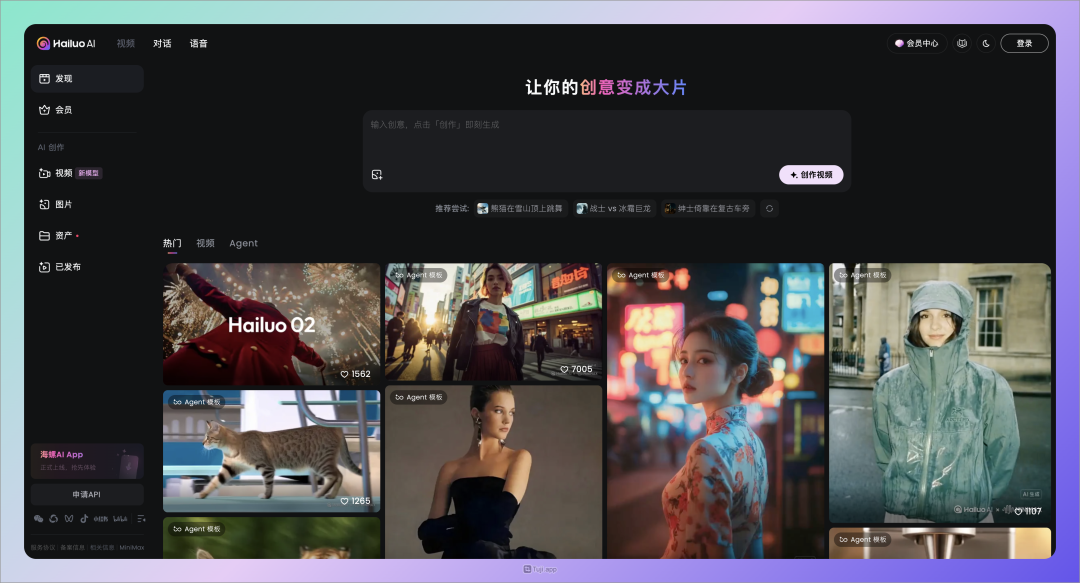Click the open-book tutorial icon
The width and height of the screenshot is (1080, 583).
(962, 43)
